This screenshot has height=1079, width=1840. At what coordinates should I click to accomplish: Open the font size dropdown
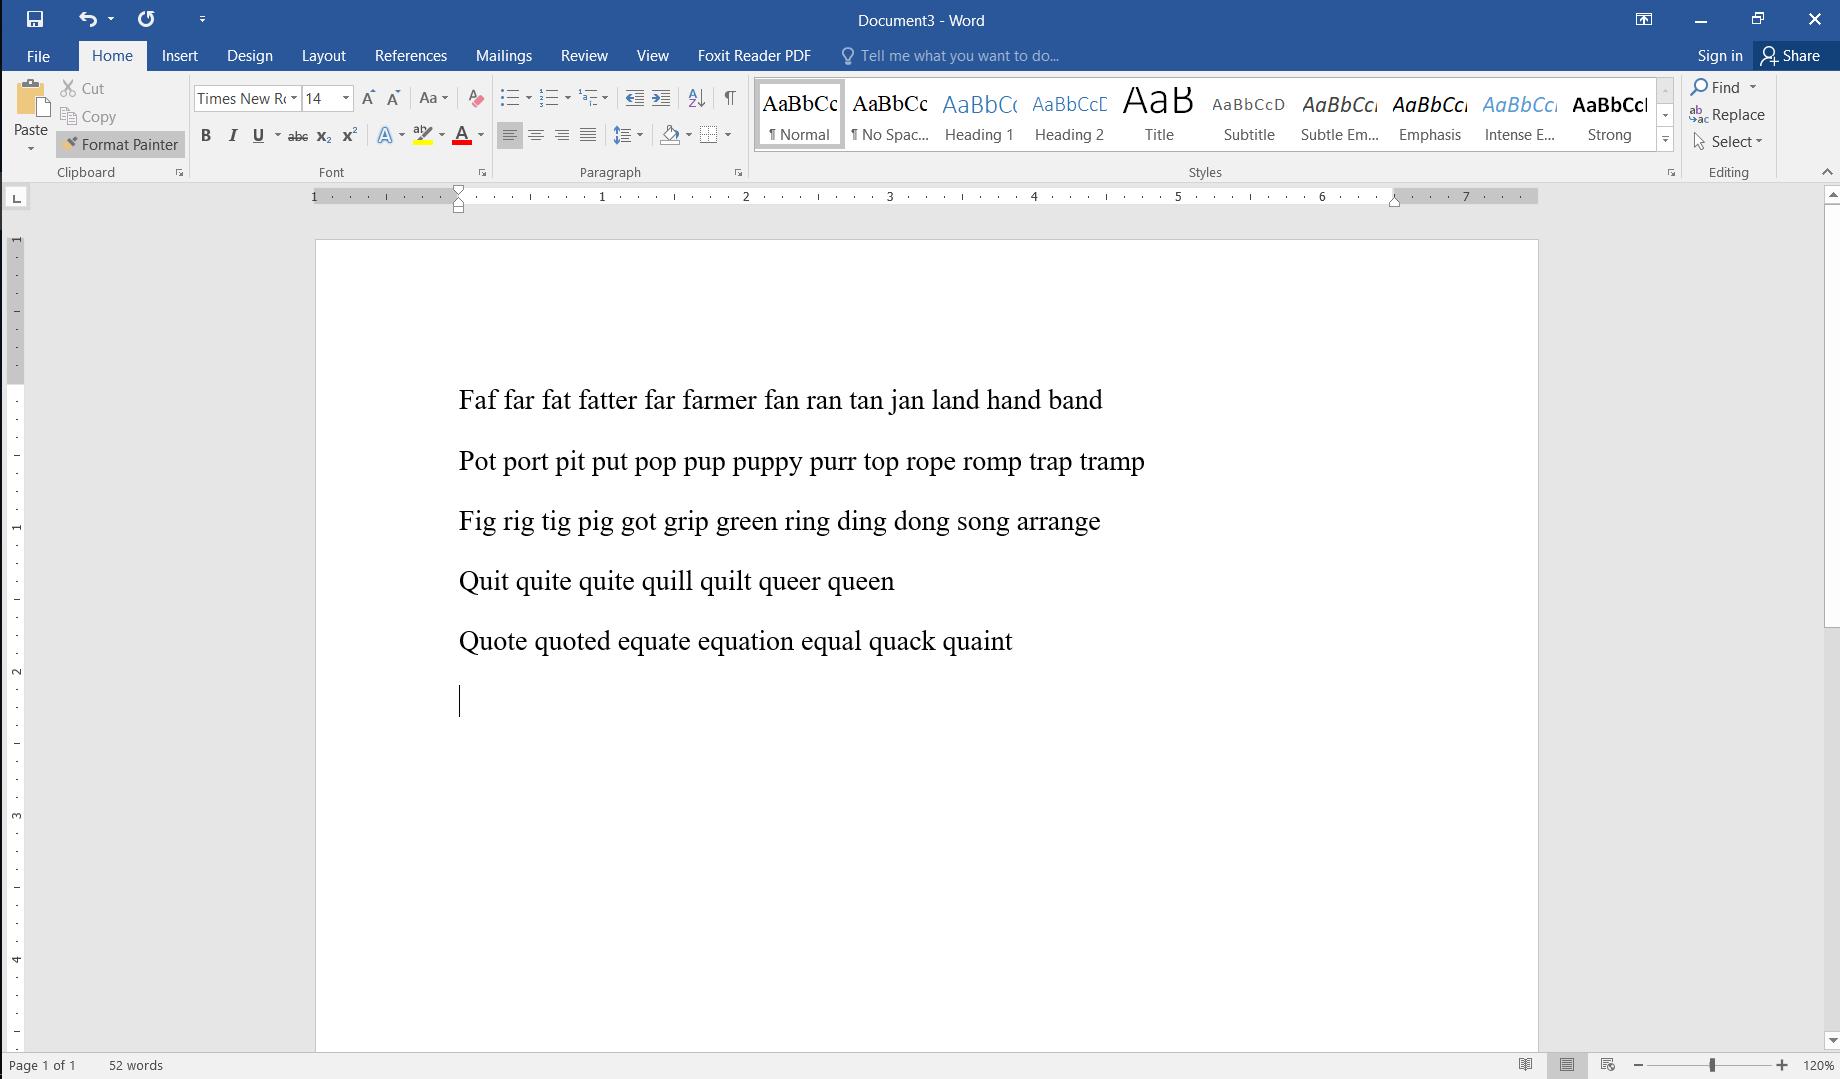click(346, 98)
